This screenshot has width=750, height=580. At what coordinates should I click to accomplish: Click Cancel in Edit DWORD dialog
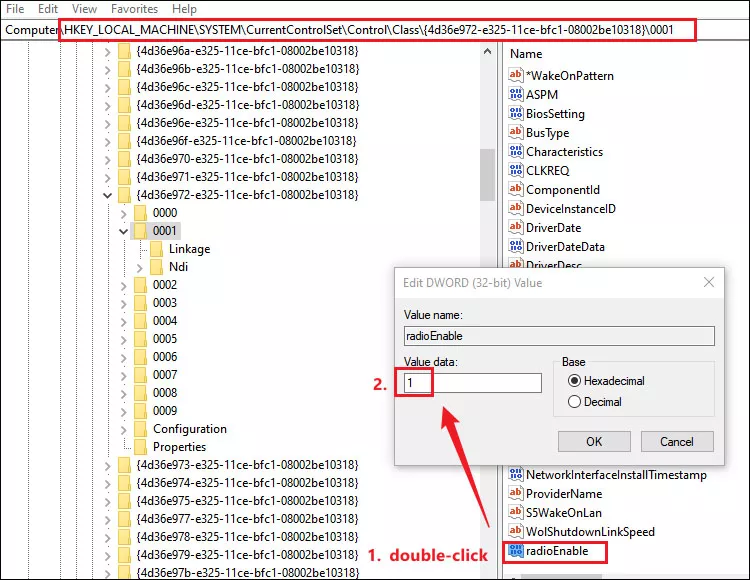tap(677, 441)
